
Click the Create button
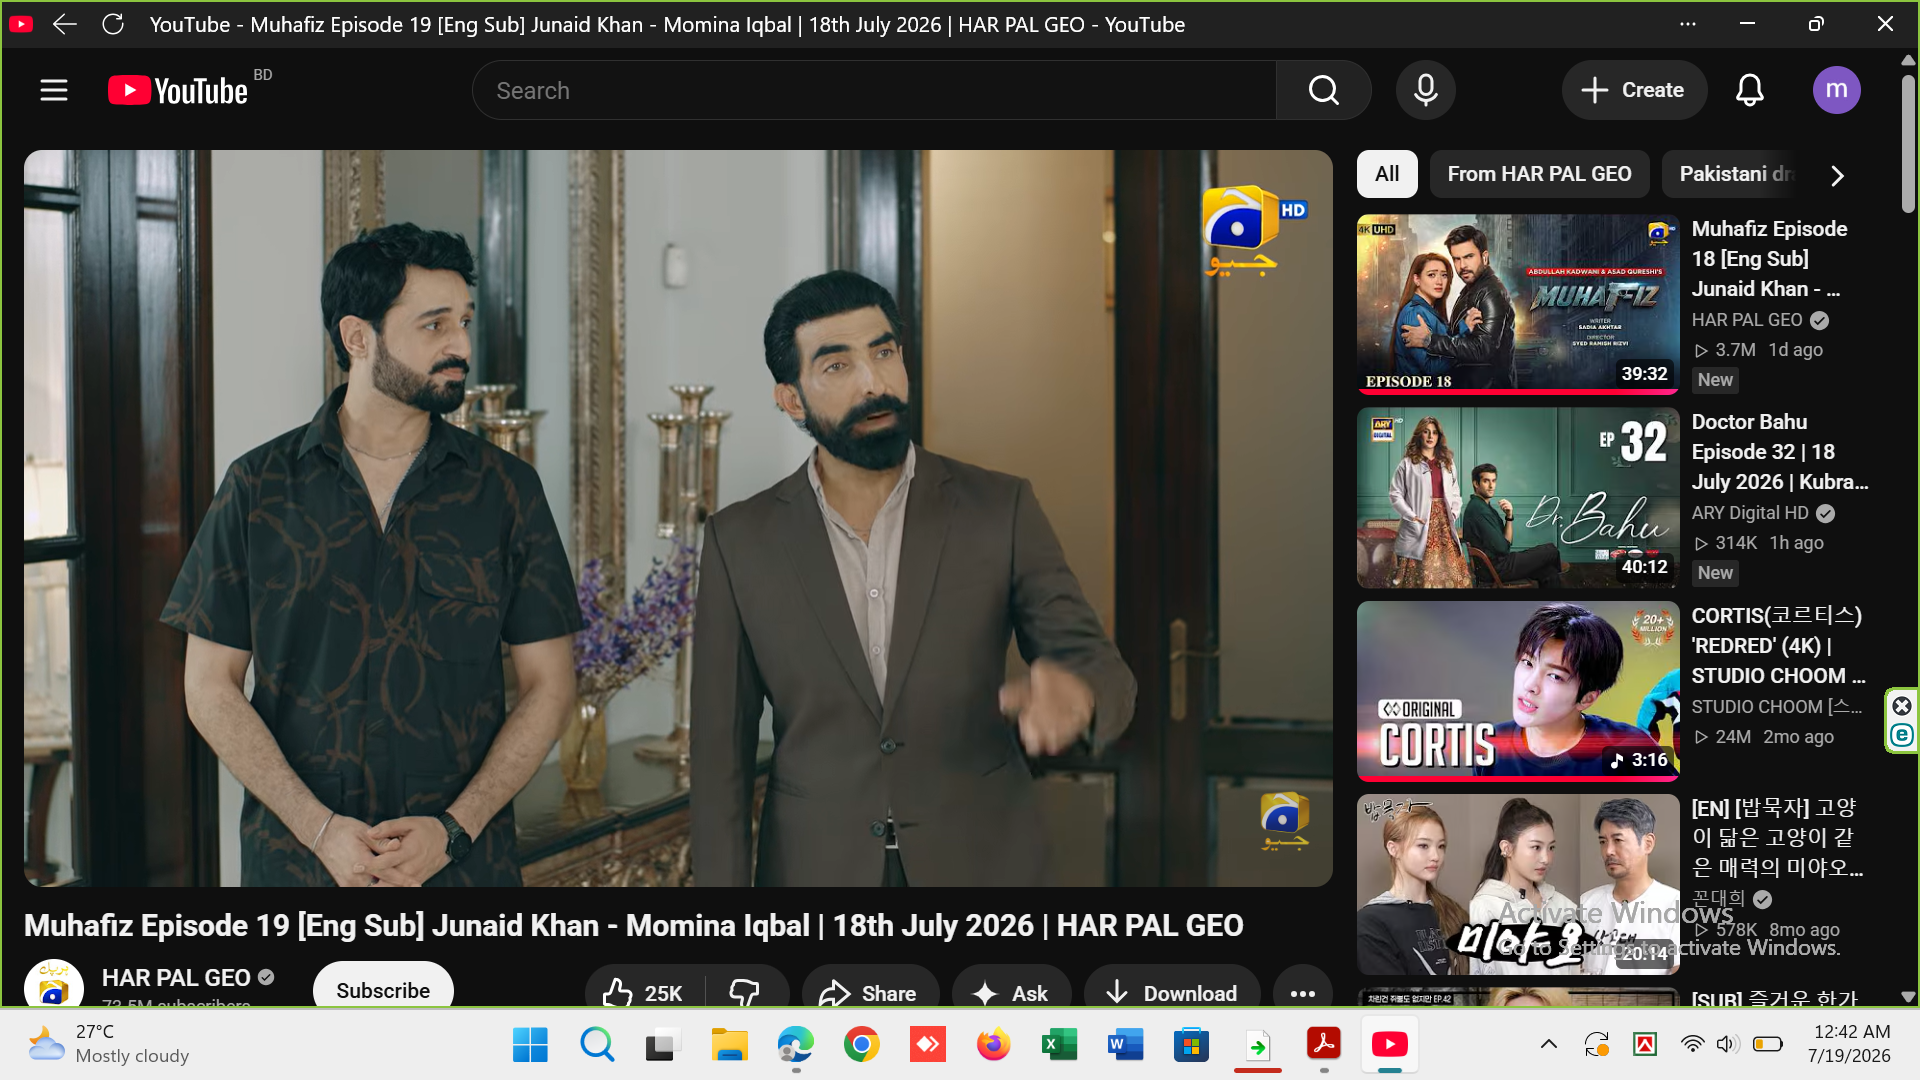[1634, 90]
